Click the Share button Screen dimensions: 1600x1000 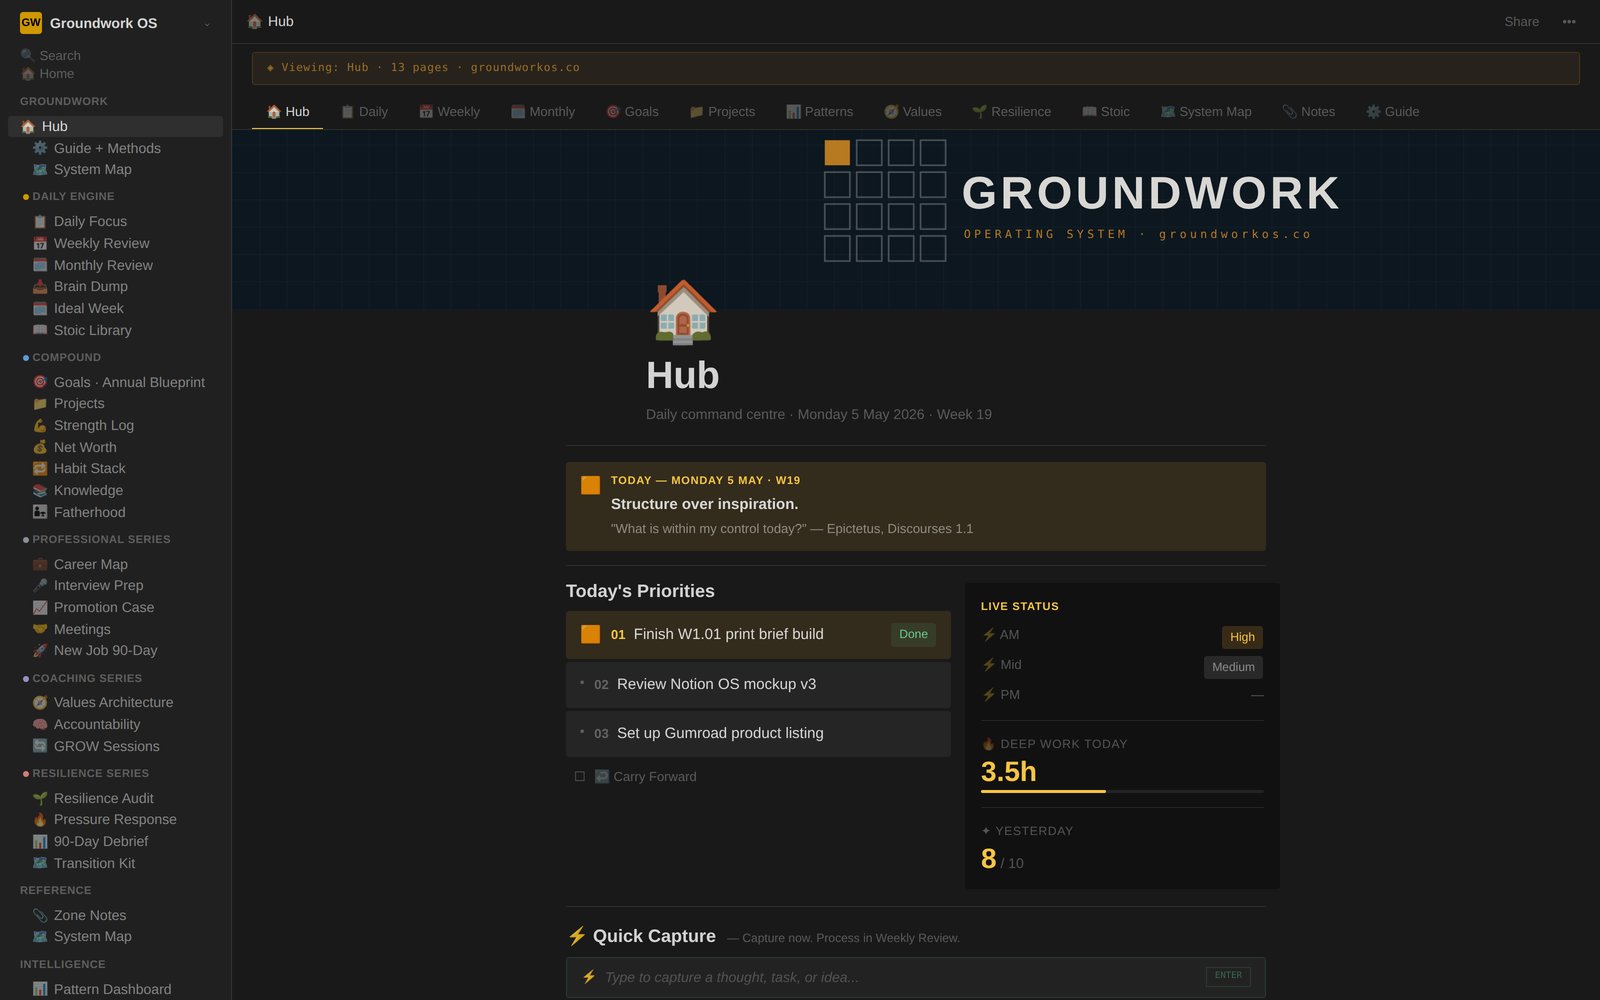coord(1521,22)
